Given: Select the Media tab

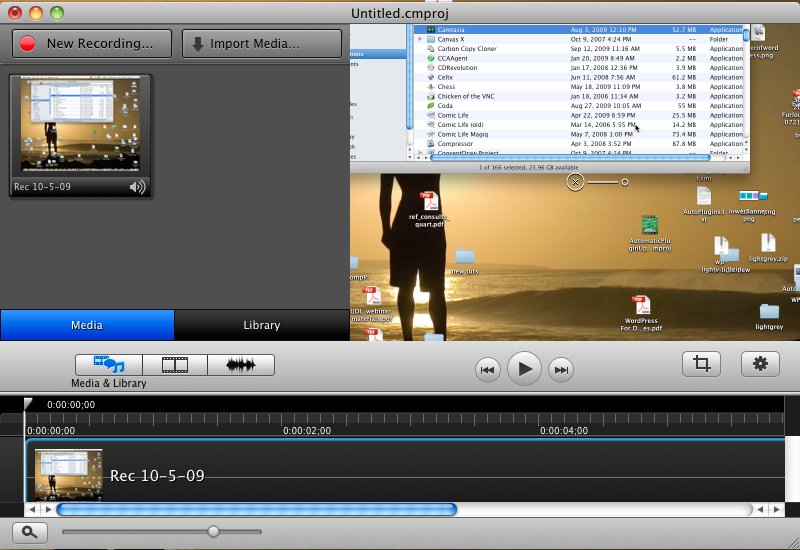Looking at the screenshot, I should coord(87,325).
